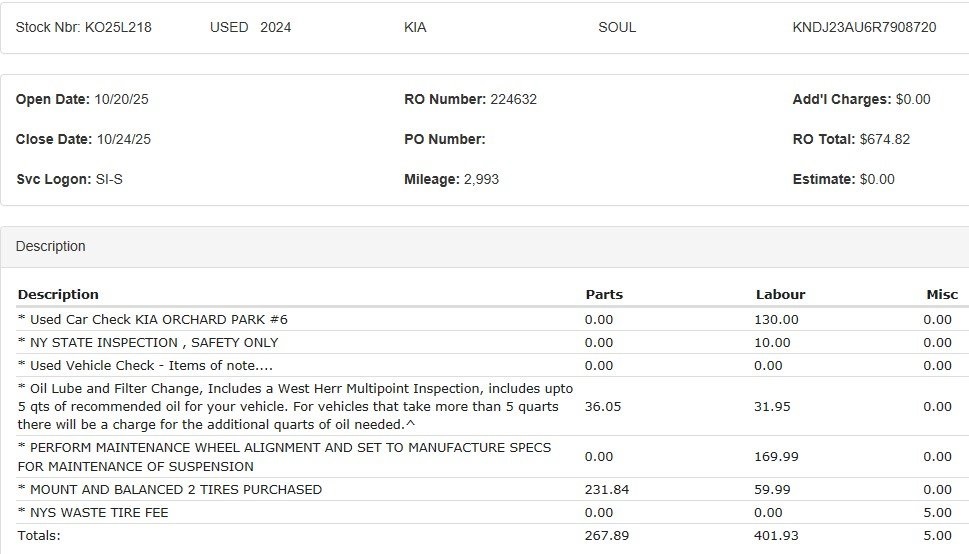
Task: Select the VIN KNDJ23AU6R7908720
Action: pyautogui.click(x=864, y=27)
